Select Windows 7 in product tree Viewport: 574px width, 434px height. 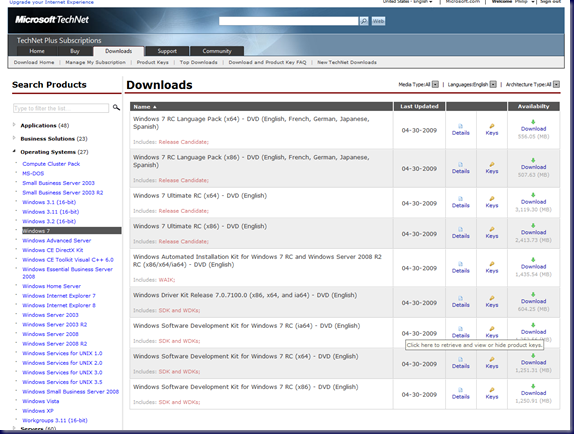click(x=71, y=231)
